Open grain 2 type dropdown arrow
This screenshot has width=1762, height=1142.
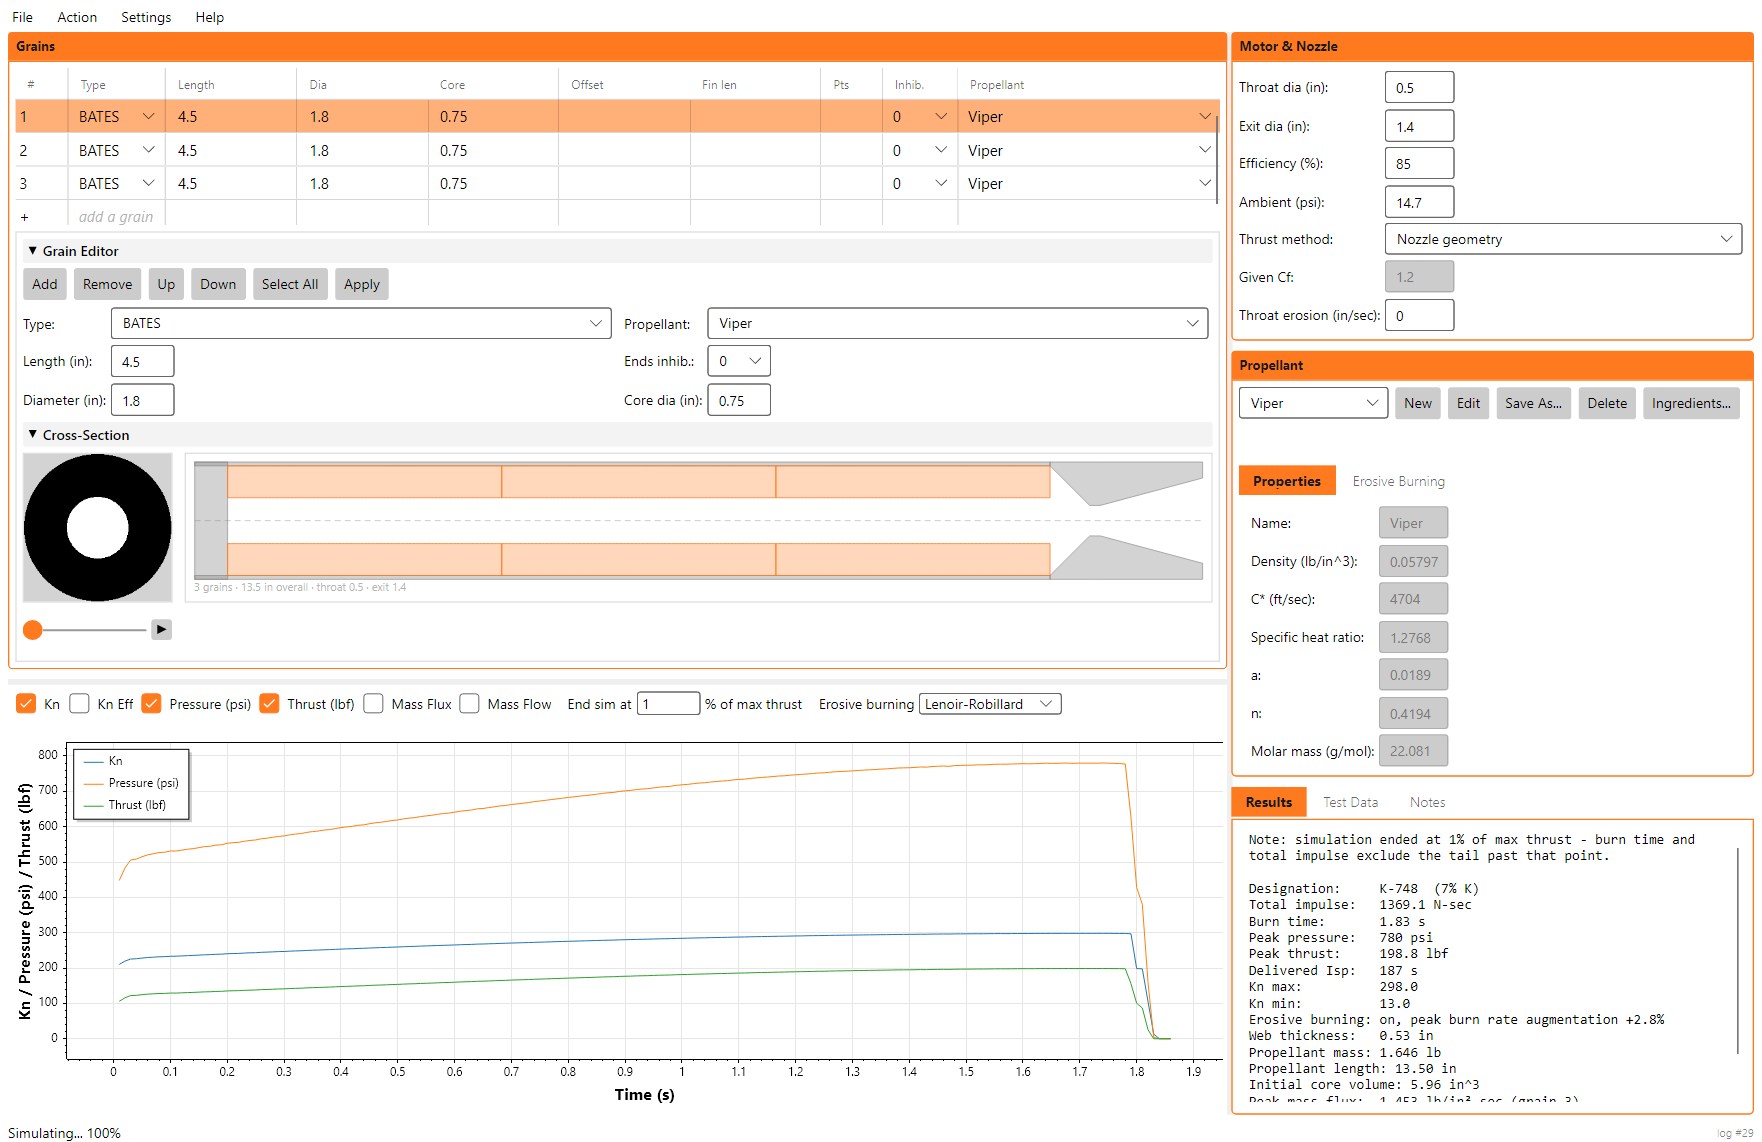(x=149, y=150)
